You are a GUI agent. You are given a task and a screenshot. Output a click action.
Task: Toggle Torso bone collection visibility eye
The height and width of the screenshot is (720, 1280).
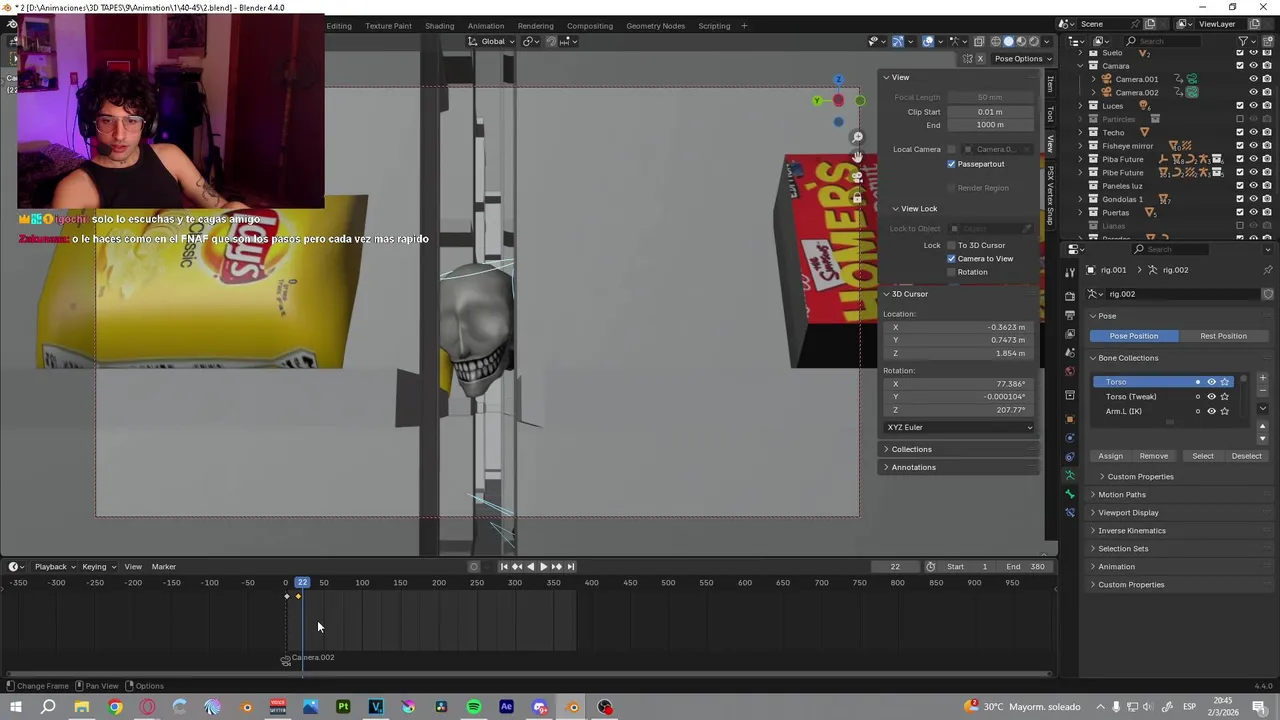[x=1211, y=382]
